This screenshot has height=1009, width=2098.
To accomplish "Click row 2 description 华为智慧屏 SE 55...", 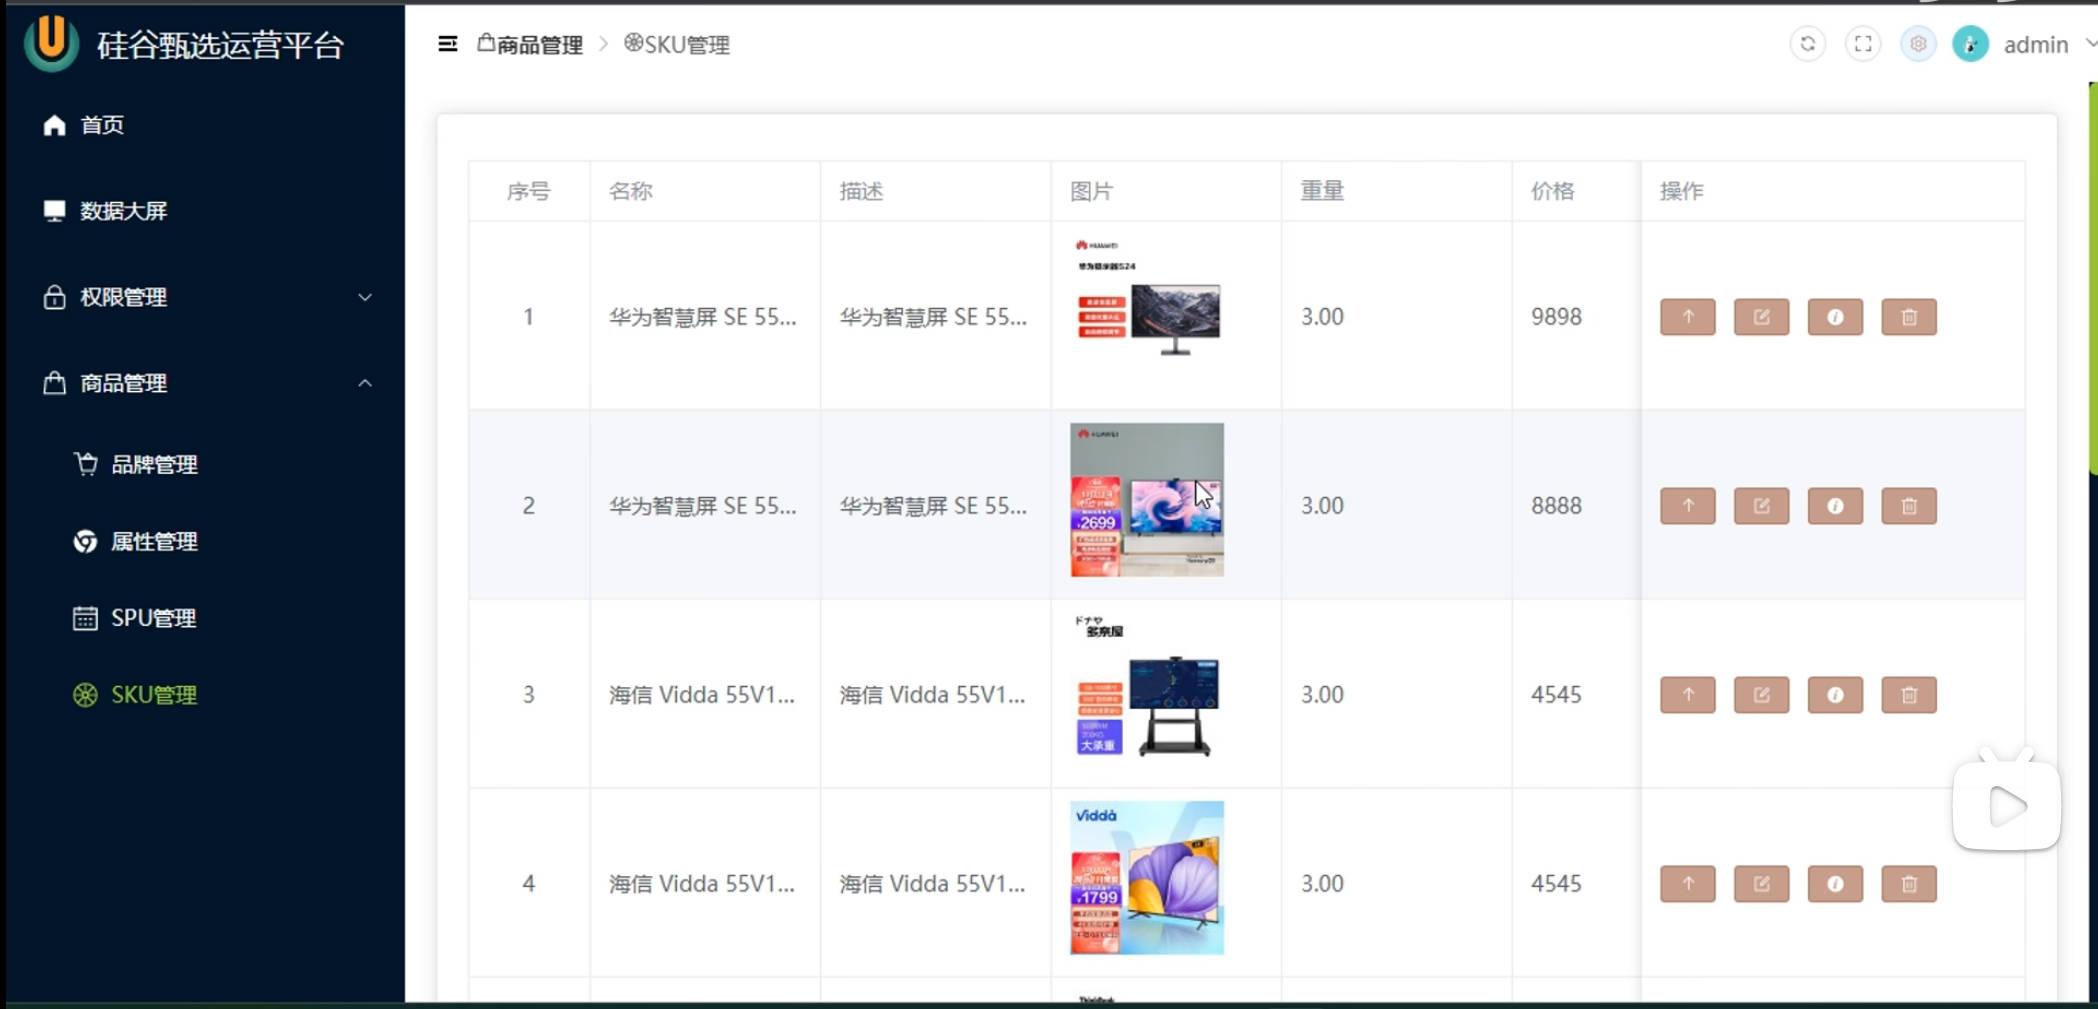I will tap(933, 506).
